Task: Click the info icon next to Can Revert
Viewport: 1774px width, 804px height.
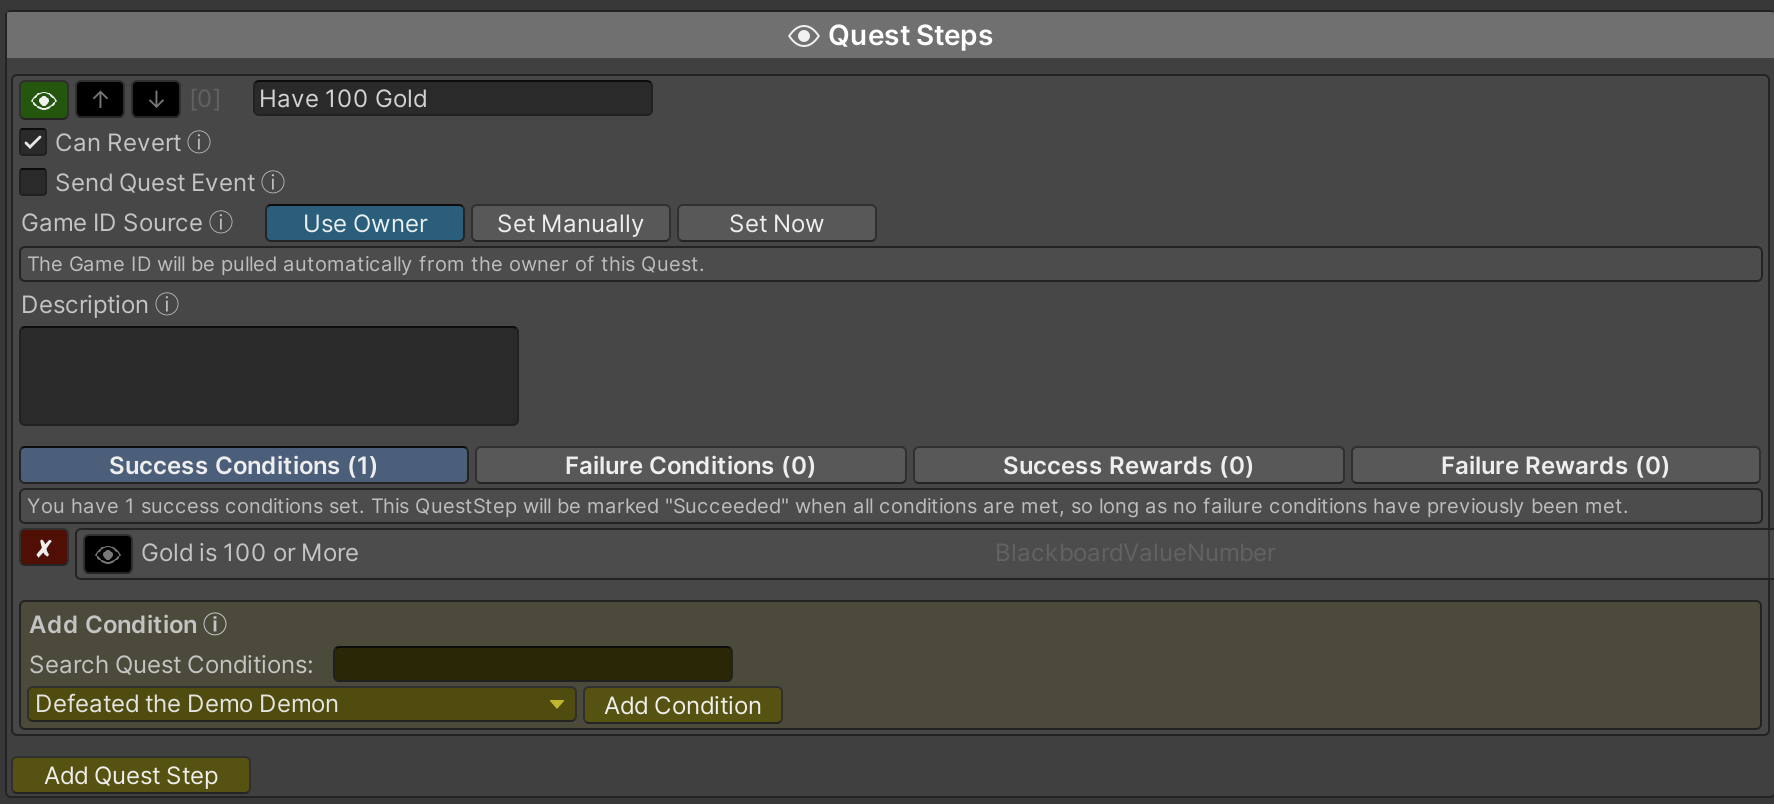Action: 199,142
